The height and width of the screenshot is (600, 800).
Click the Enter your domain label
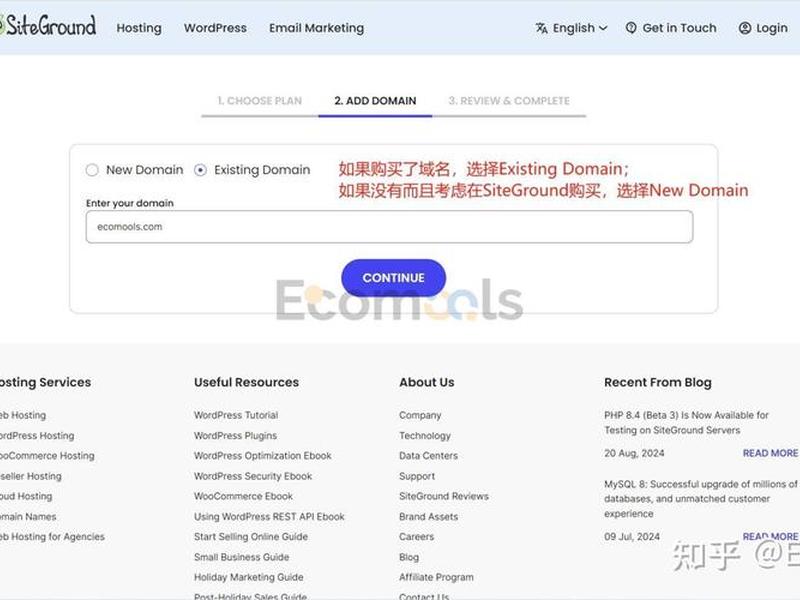pyautogui.click(x=130, y=203)
